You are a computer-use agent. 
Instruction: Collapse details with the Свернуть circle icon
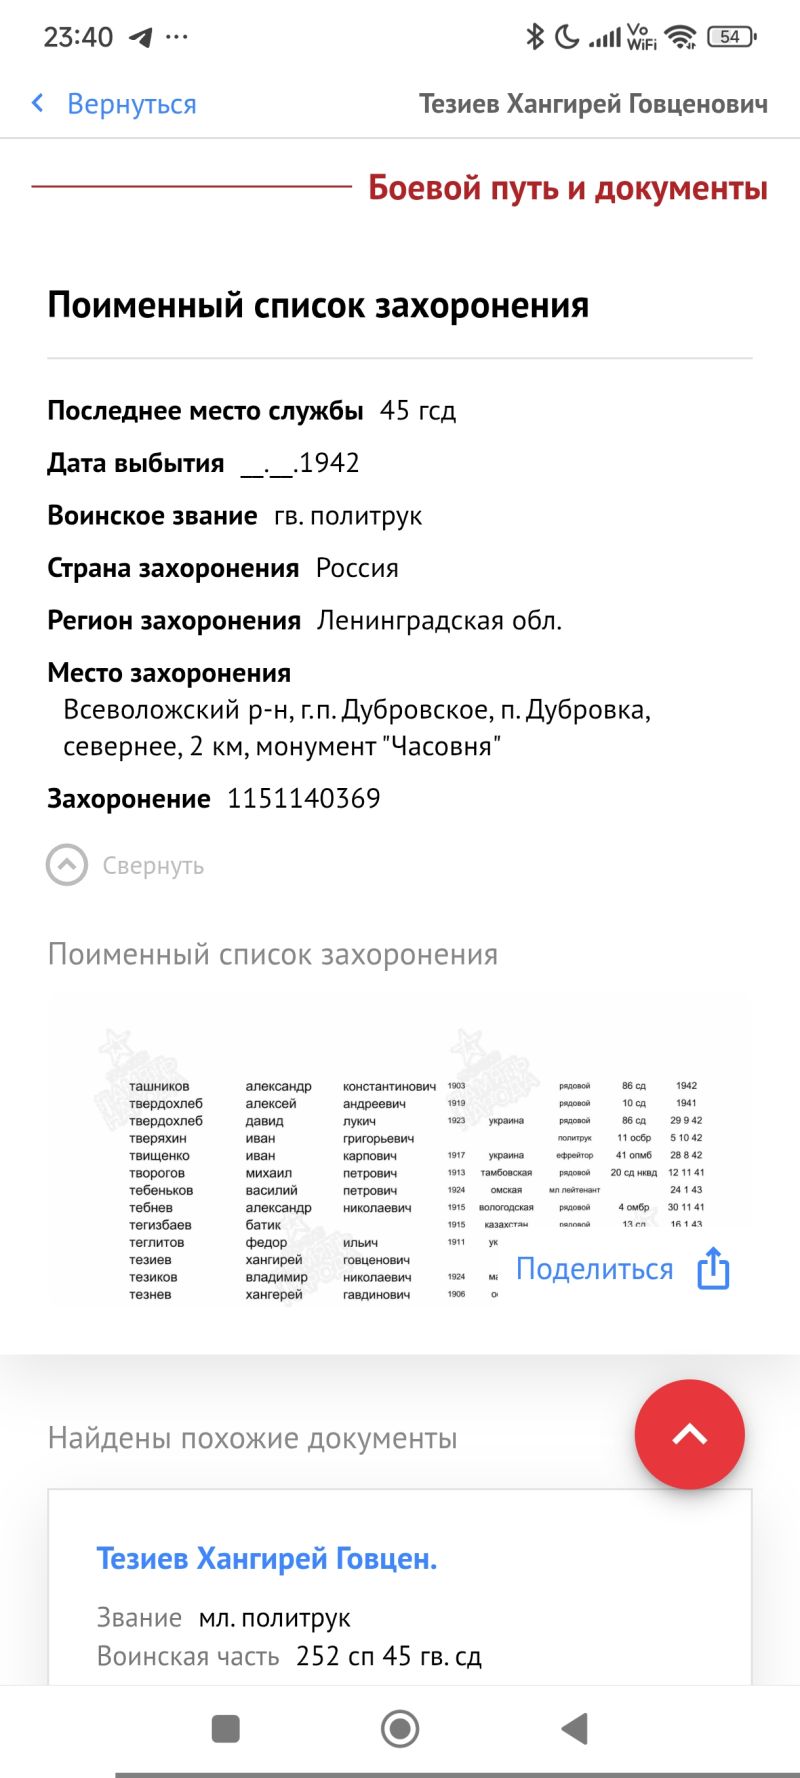point(67,865)
